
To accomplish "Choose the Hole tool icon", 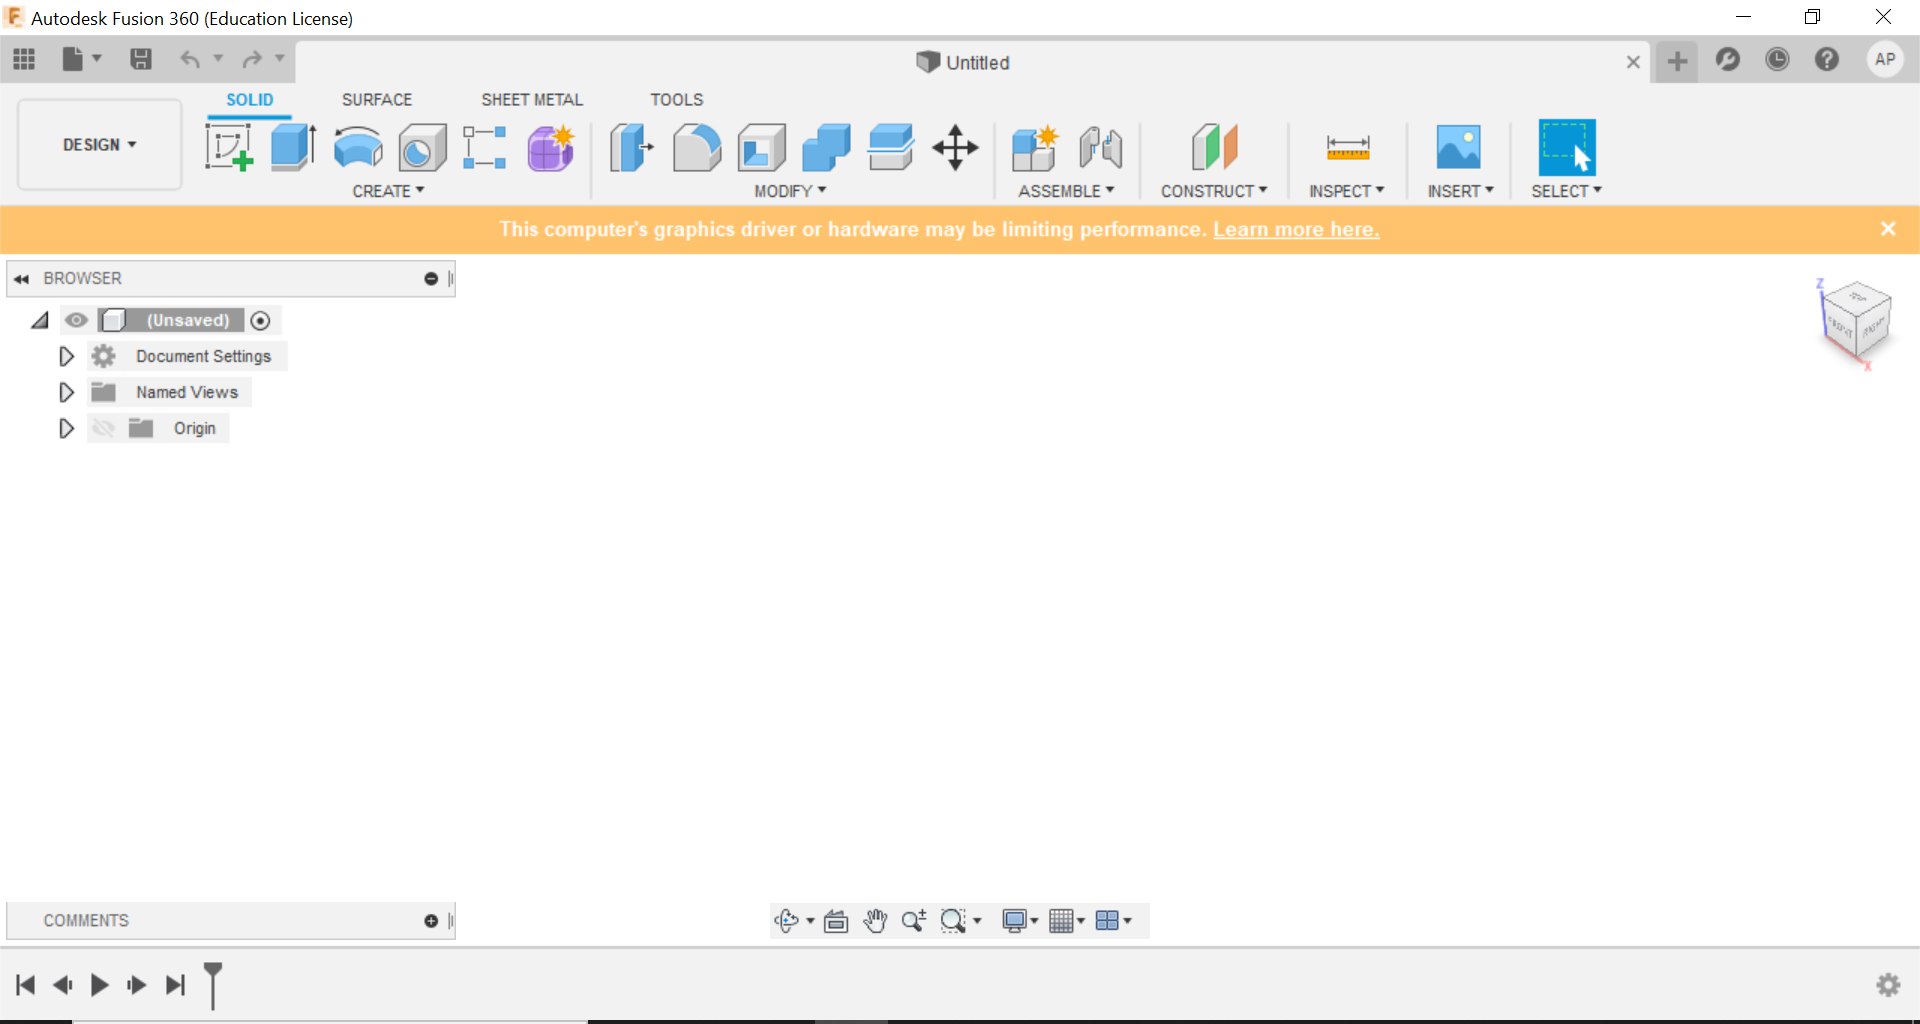I will coord(422,148).
